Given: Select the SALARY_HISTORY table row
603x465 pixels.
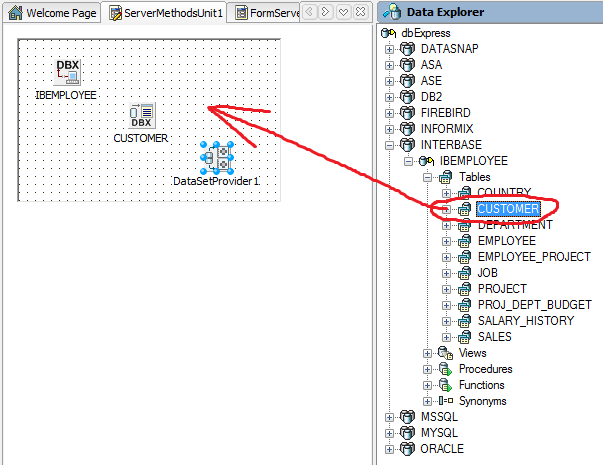Looking at the screenshot, I should 526,321.
